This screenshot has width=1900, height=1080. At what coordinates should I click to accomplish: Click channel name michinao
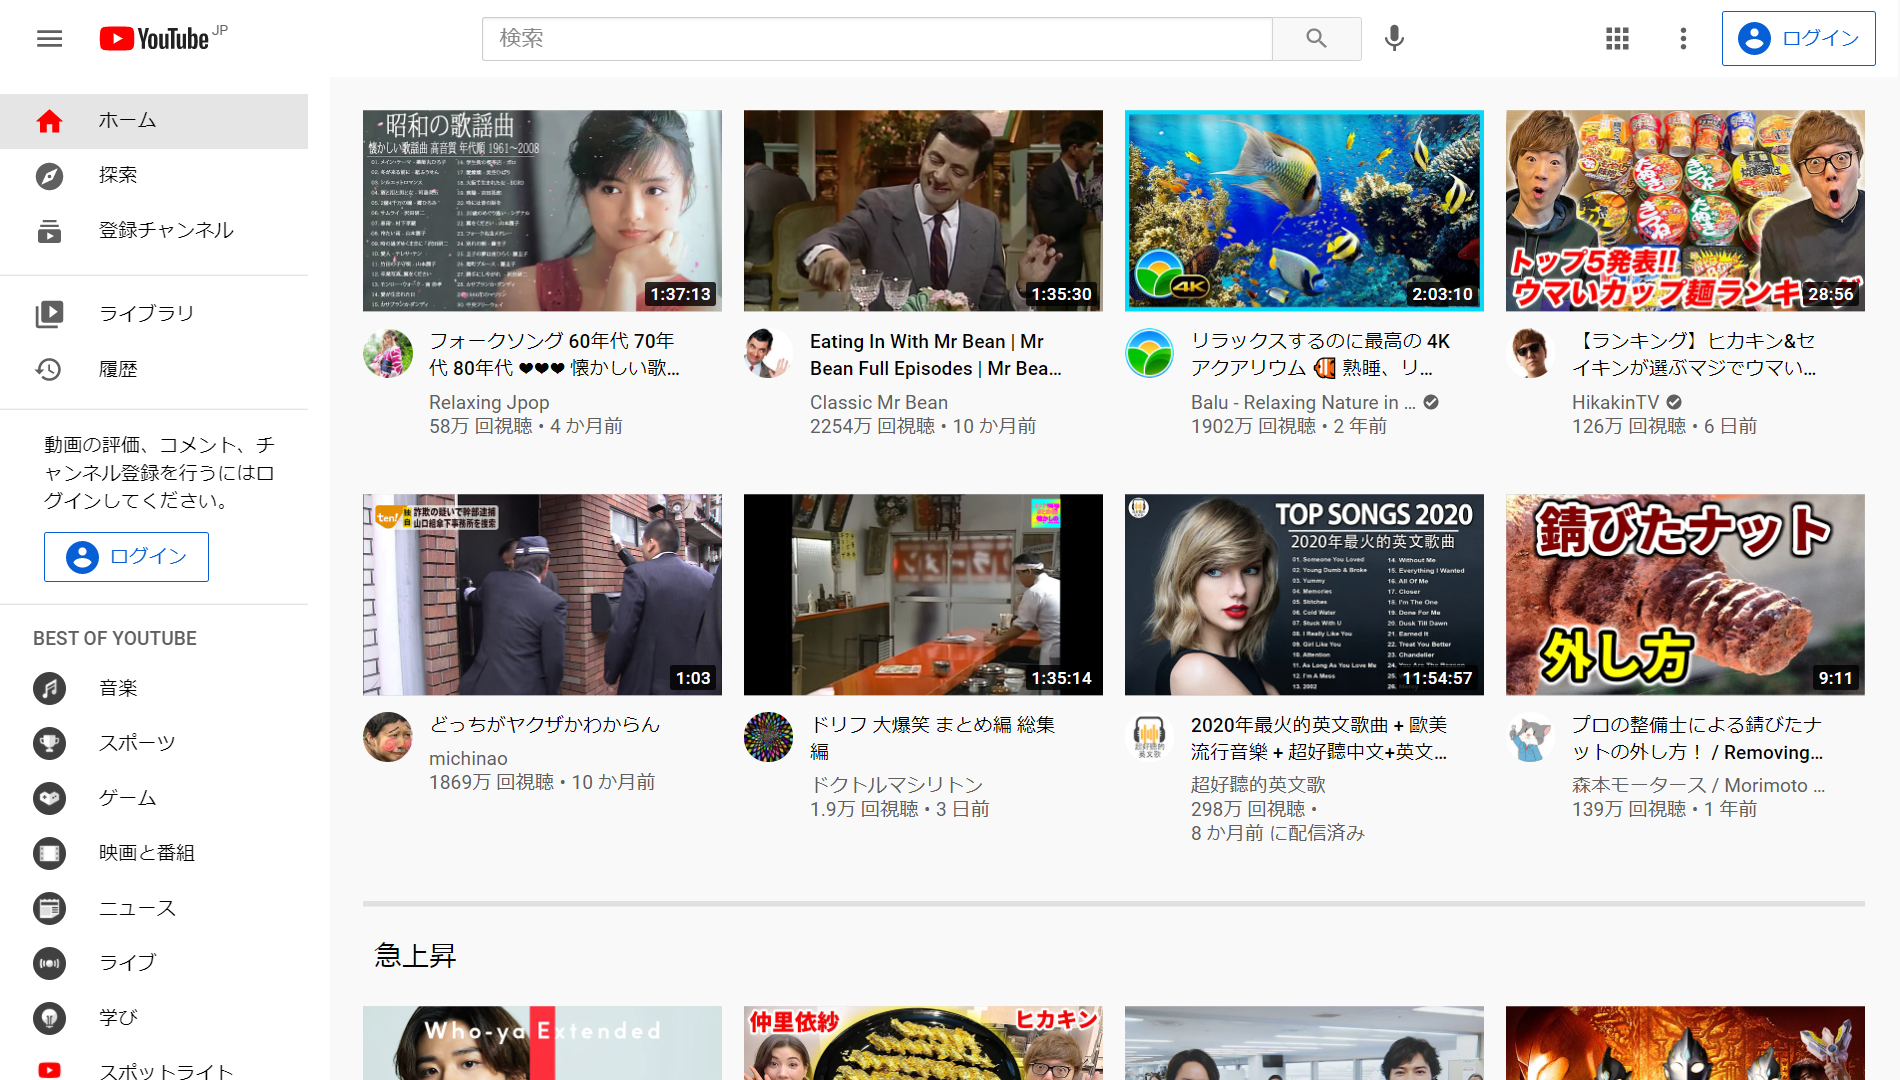(x=468, y=758)
